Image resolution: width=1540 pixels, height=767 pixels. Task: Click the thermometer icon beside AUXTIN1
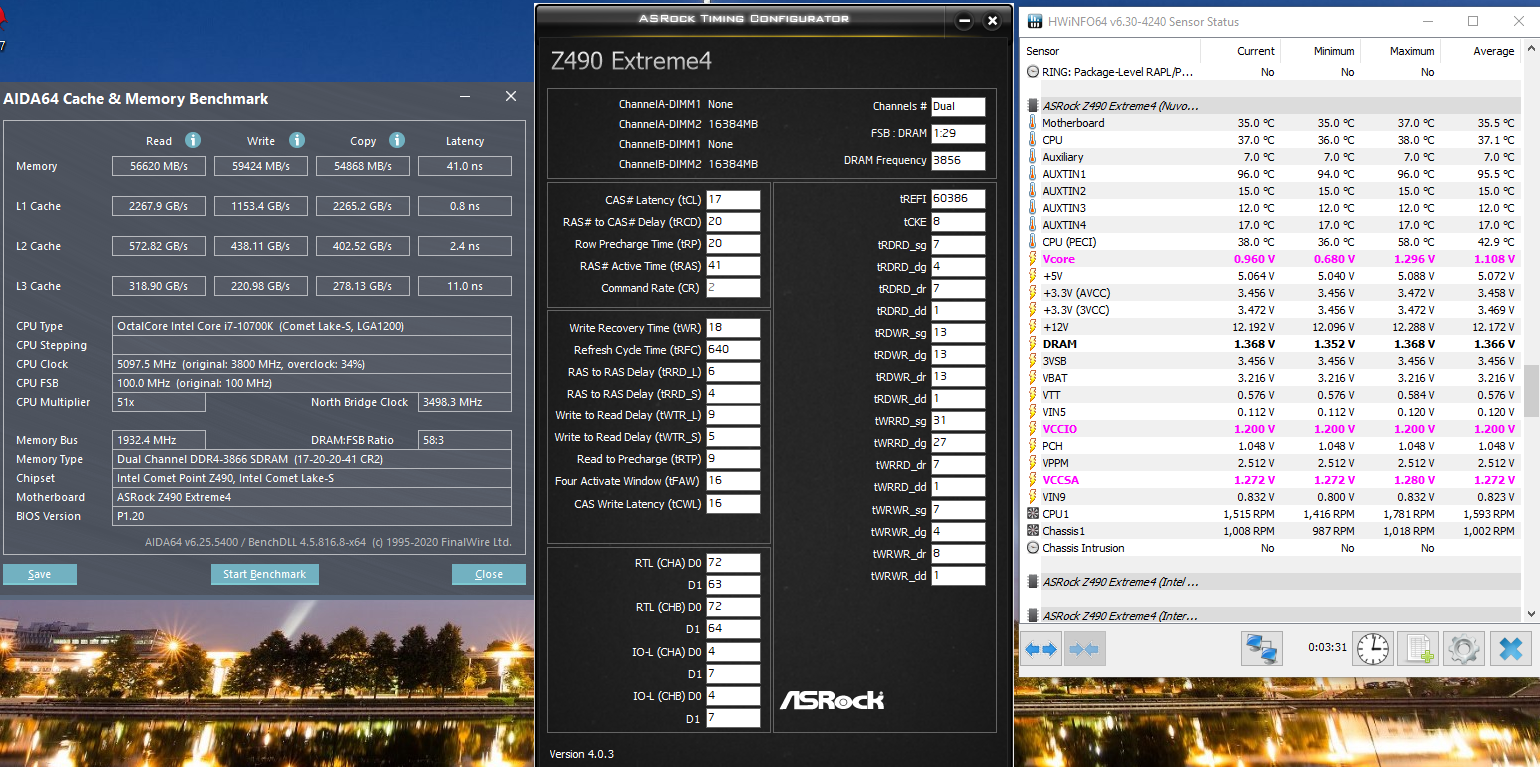pos(1033,174)
